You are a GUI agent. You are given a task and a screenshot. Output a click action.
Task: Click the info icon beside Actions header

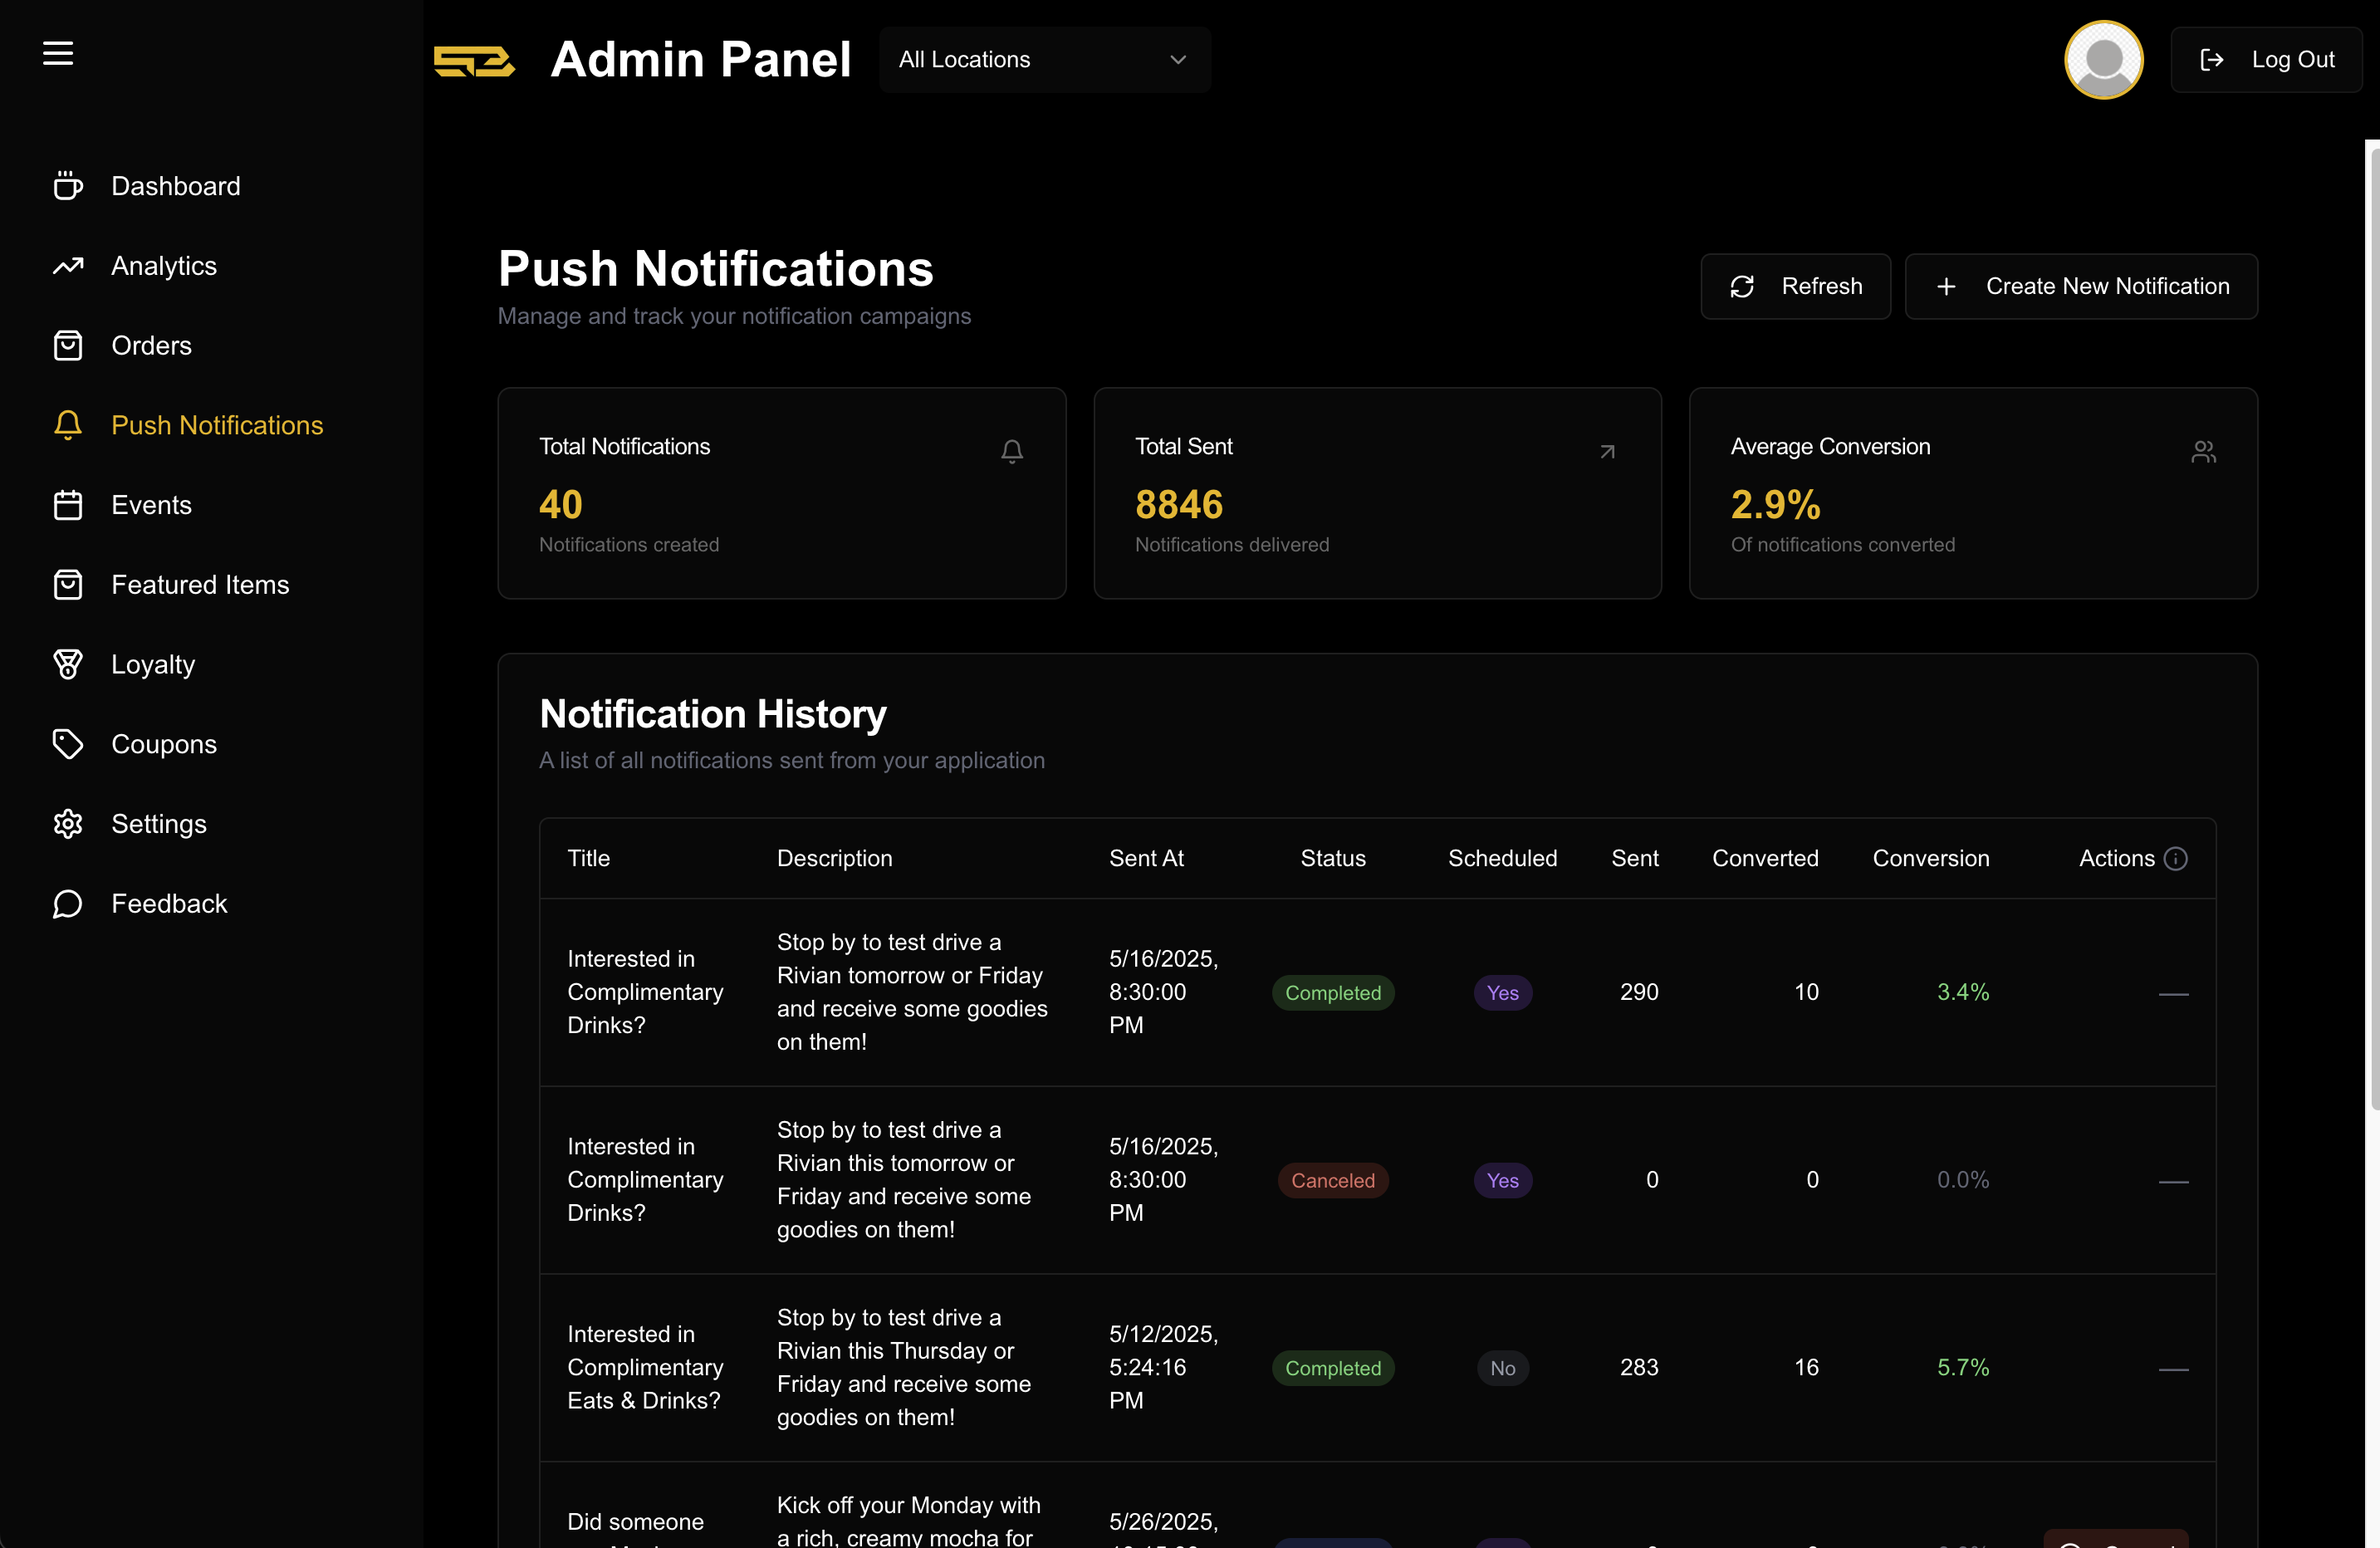tap(2176, 858)
